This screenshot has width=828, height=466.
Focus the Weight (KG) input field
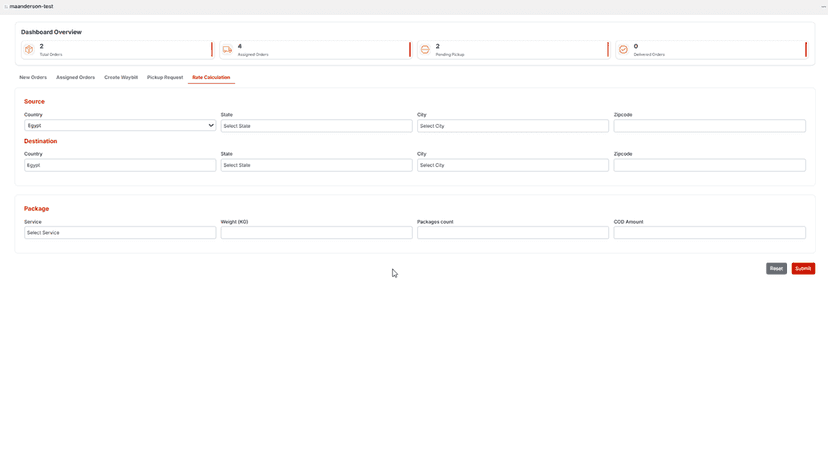tap(316, 233)
